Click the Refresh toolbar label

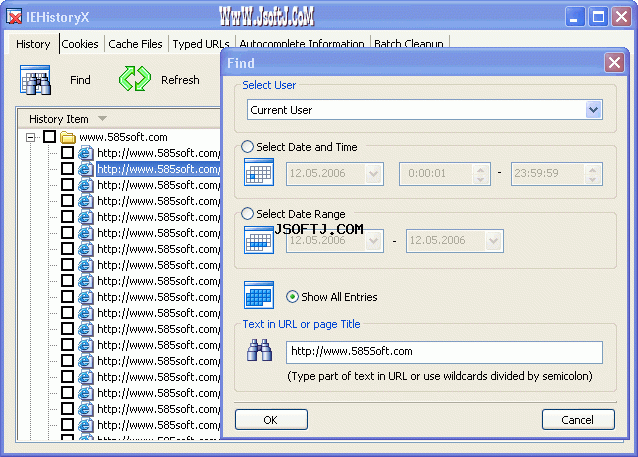click(180, 80)
